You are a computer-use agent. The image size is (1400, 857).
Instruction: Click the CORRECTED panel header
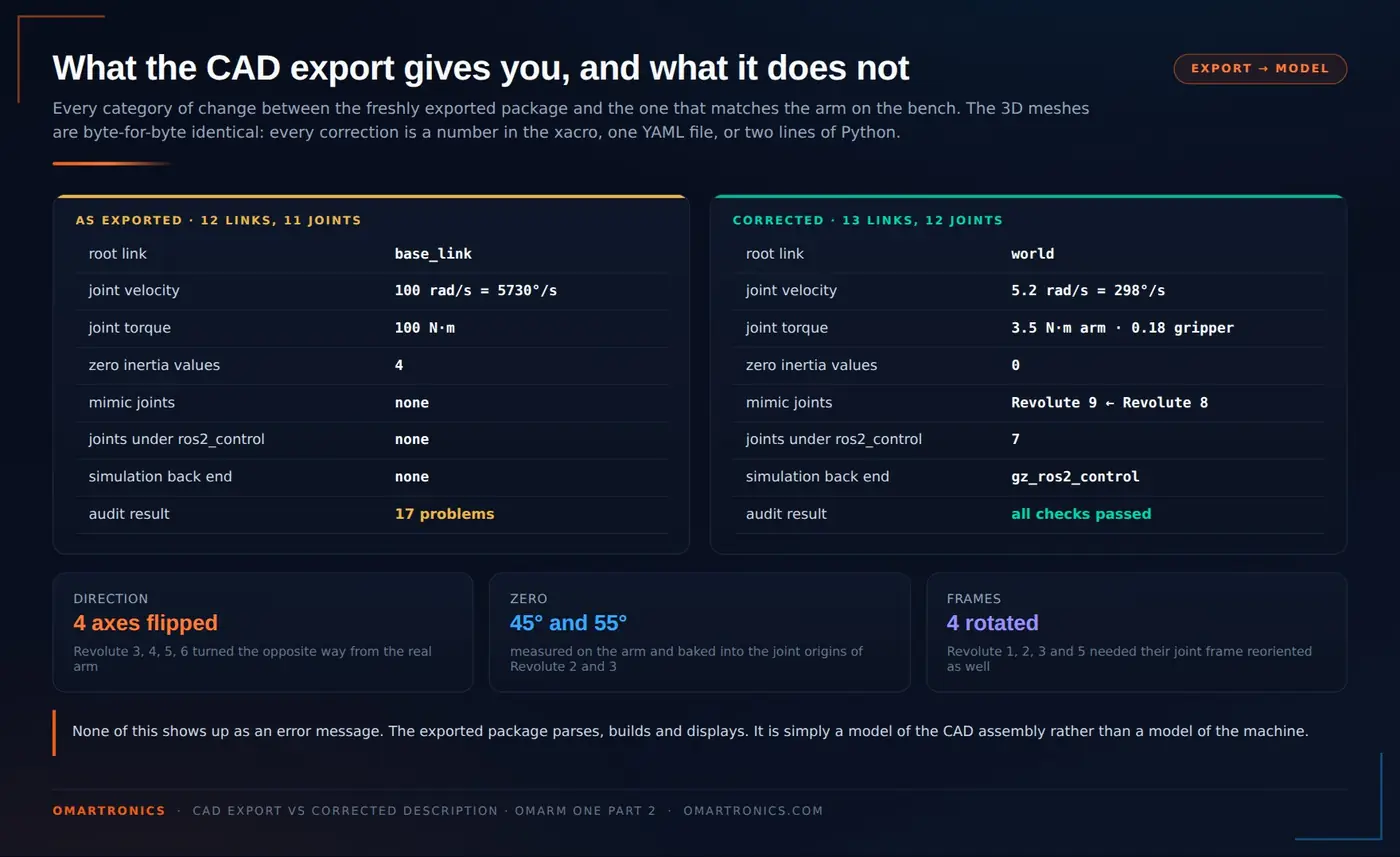coord(867,220)
